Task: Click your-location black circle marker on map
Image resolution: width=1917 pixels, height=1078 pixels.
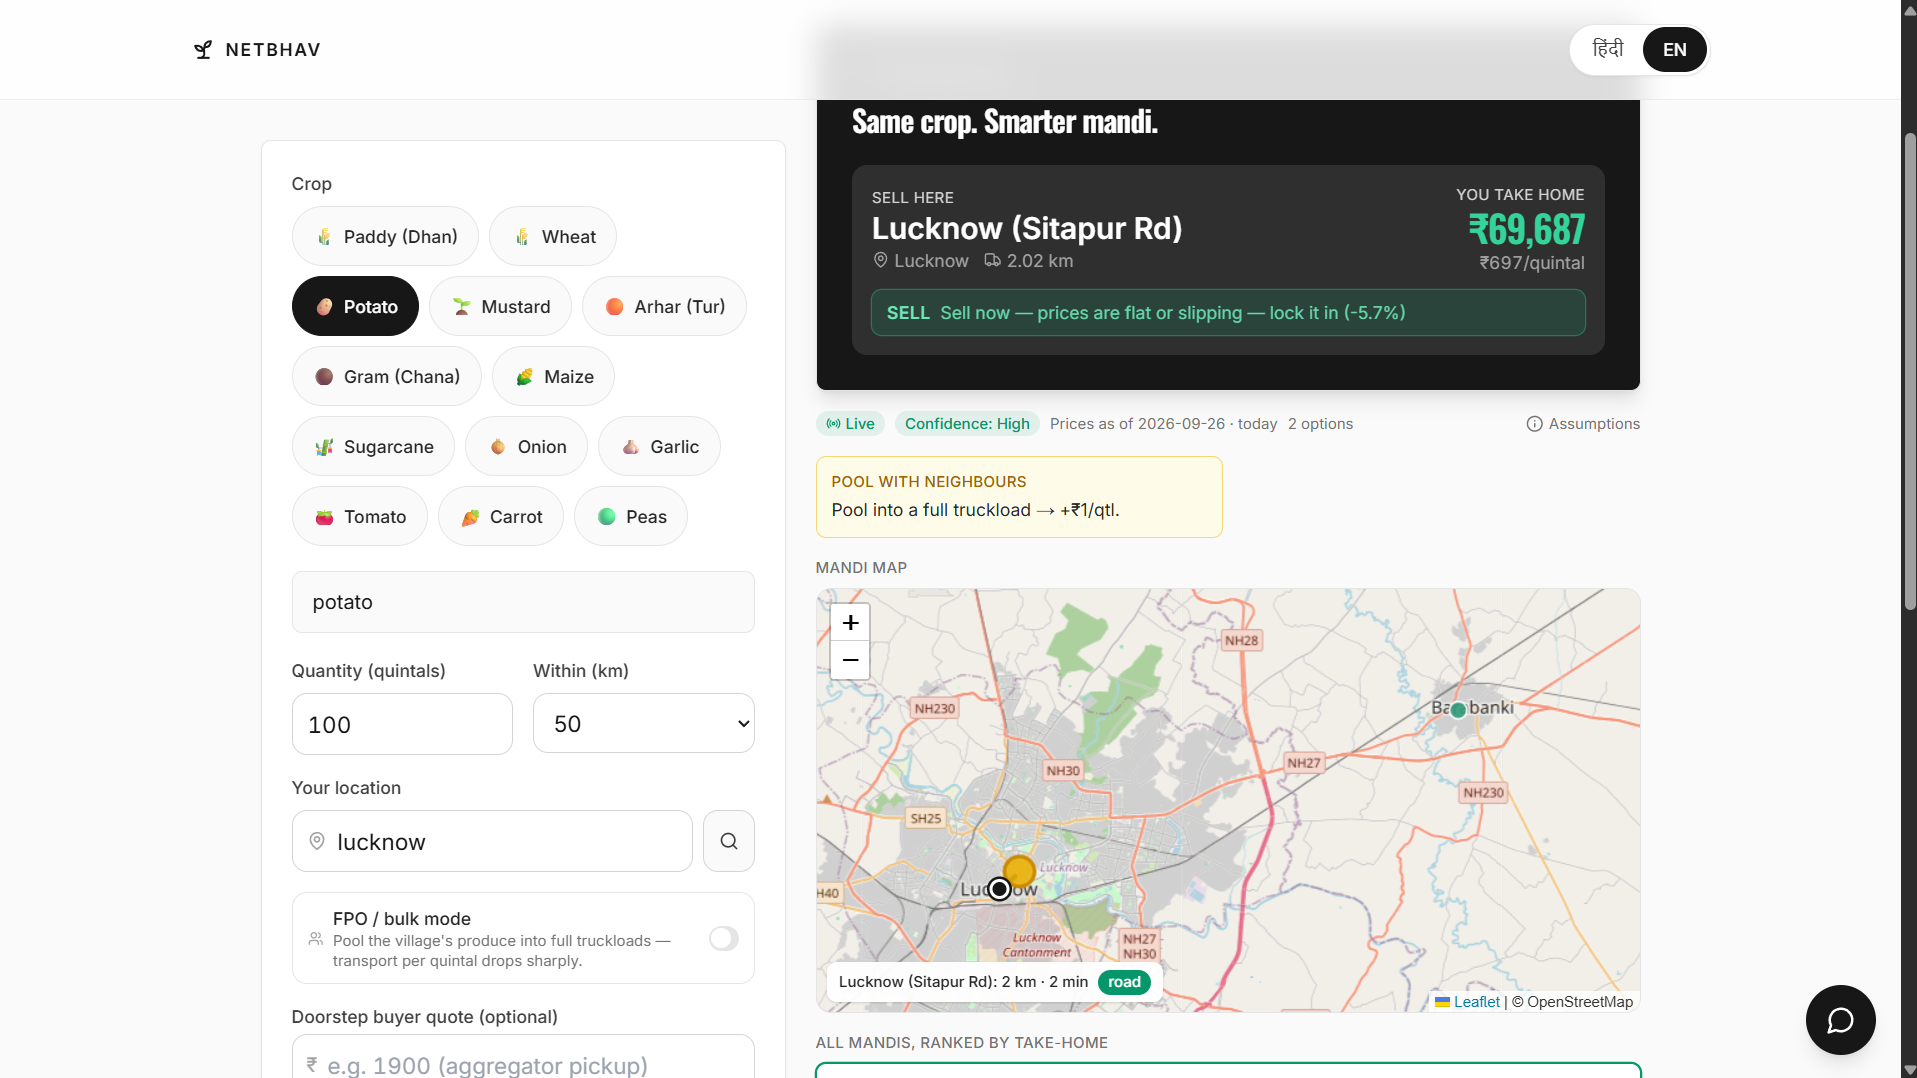Action: pyautogui.click(x=999, y=889)
